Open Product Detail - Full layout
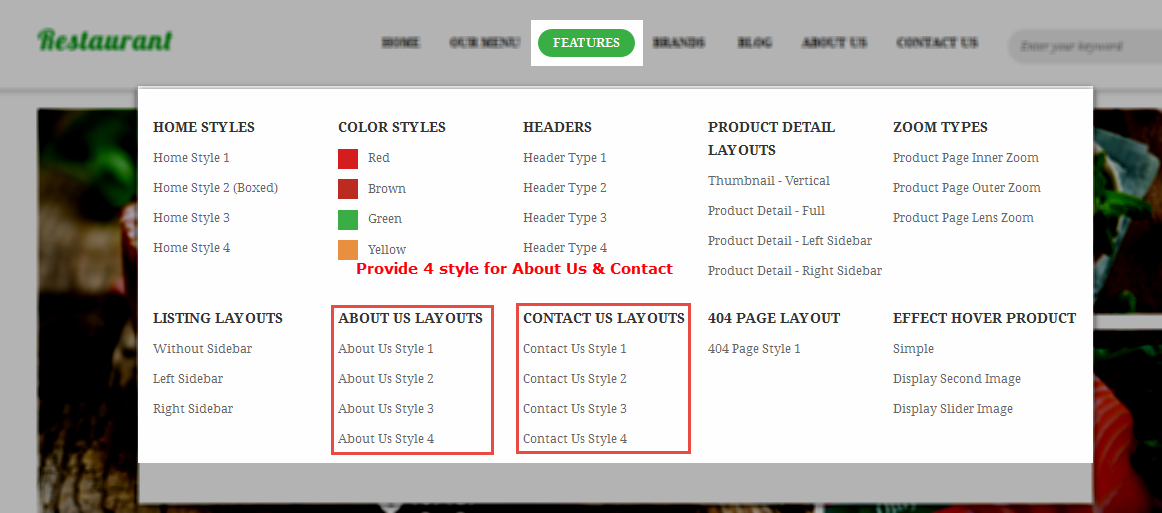 click(766, 211)
